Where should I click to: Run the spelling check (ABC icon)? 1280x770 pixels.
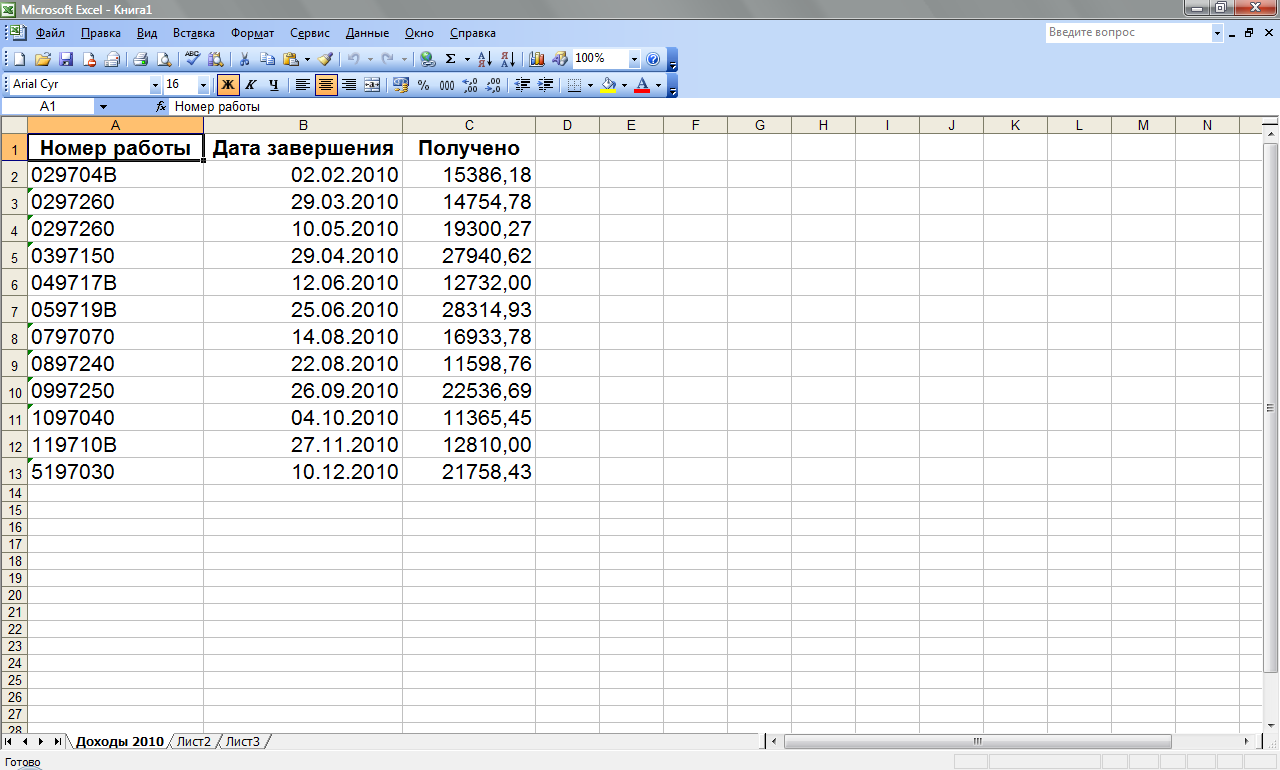click(x=193, y=59)
